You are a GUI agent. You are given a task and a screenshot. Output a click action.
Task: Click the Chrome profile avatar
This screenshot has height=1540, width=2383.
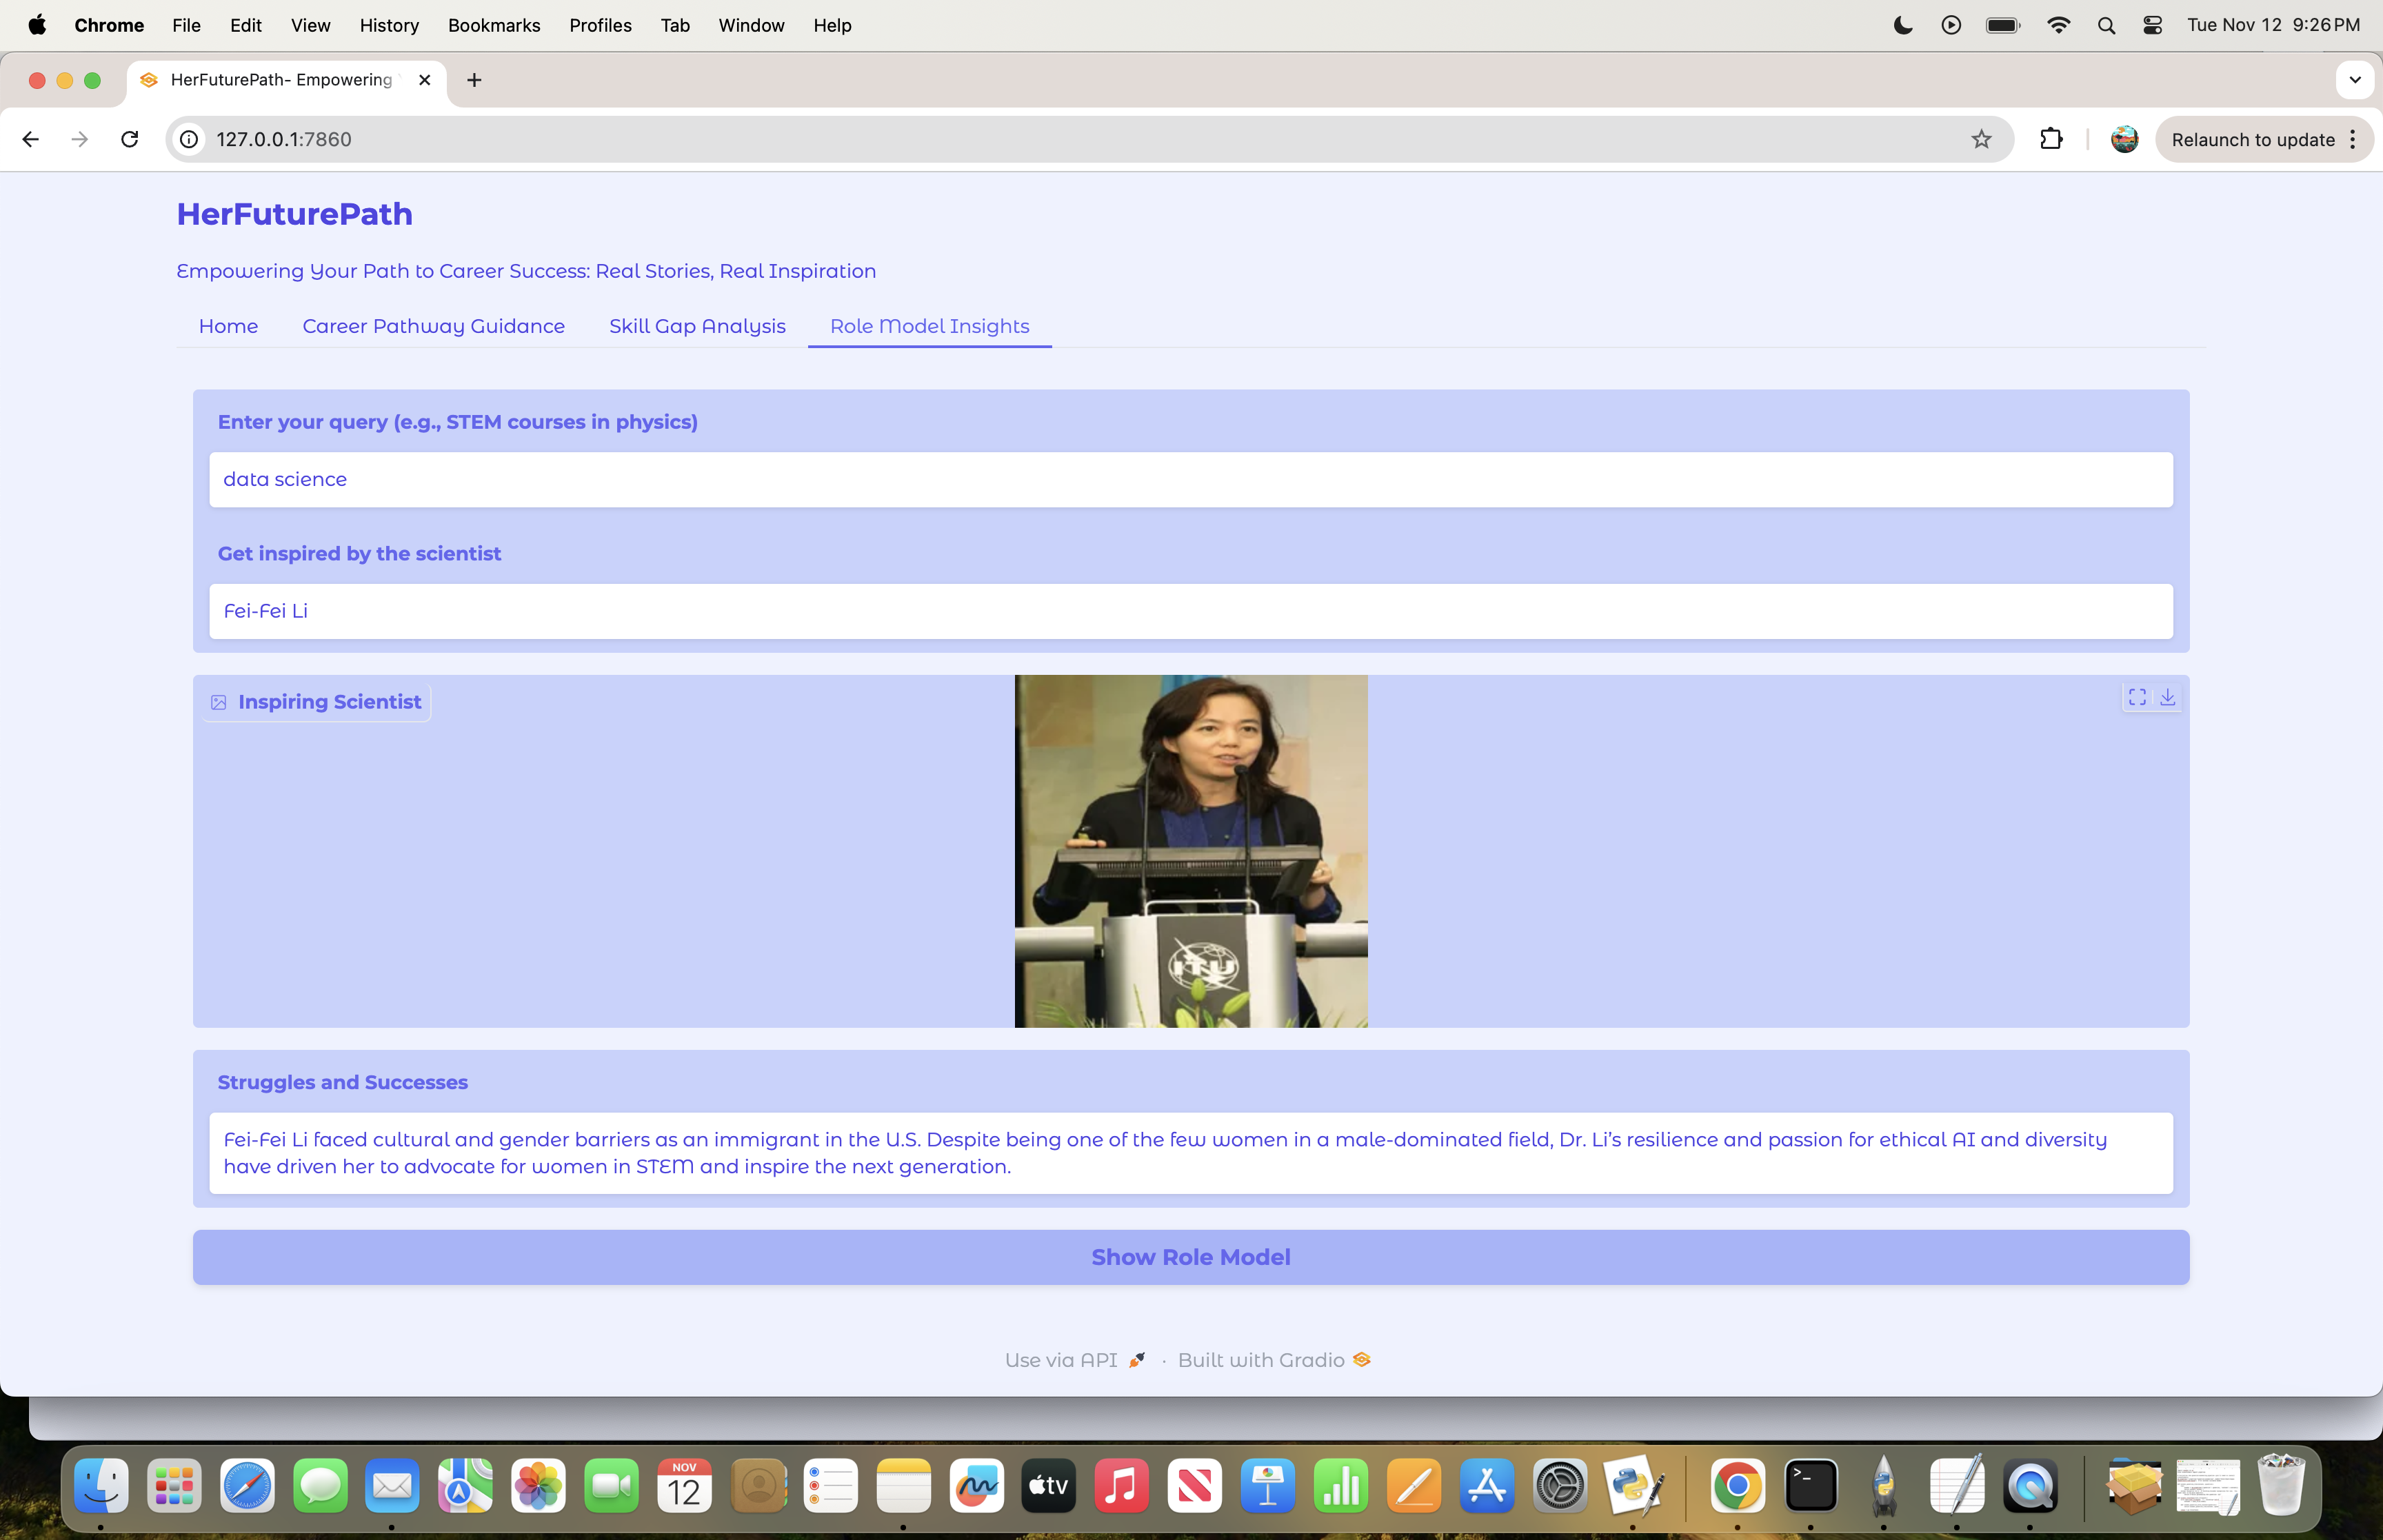coord(2124,139)
